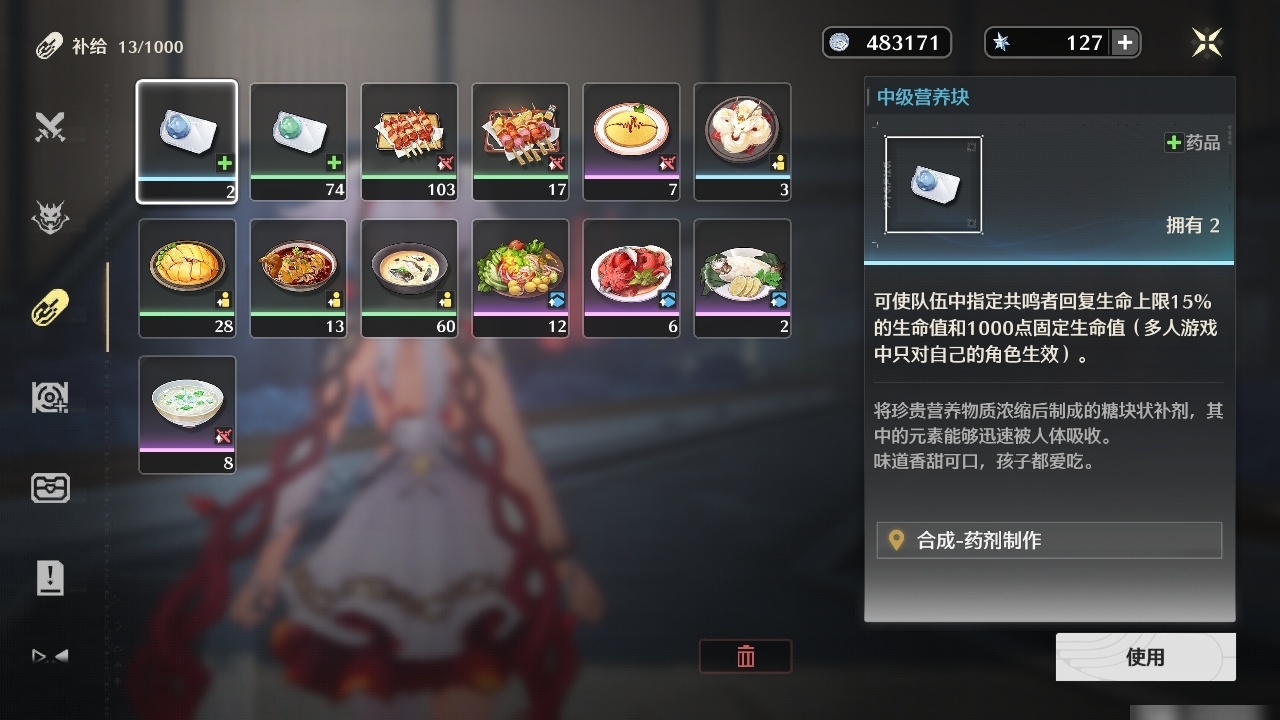This screenshot has height=720, width=1280.
Task: Close the inventory with the X icon
Action: tap(1207, 42)
